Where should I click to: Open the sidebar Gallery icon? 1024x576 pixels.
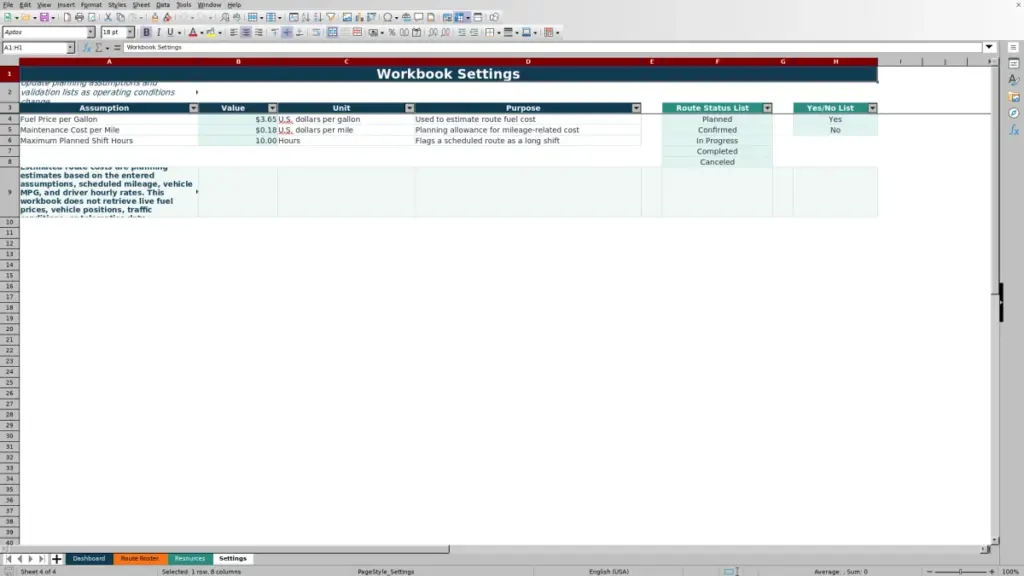click(x=1014, y=97)
